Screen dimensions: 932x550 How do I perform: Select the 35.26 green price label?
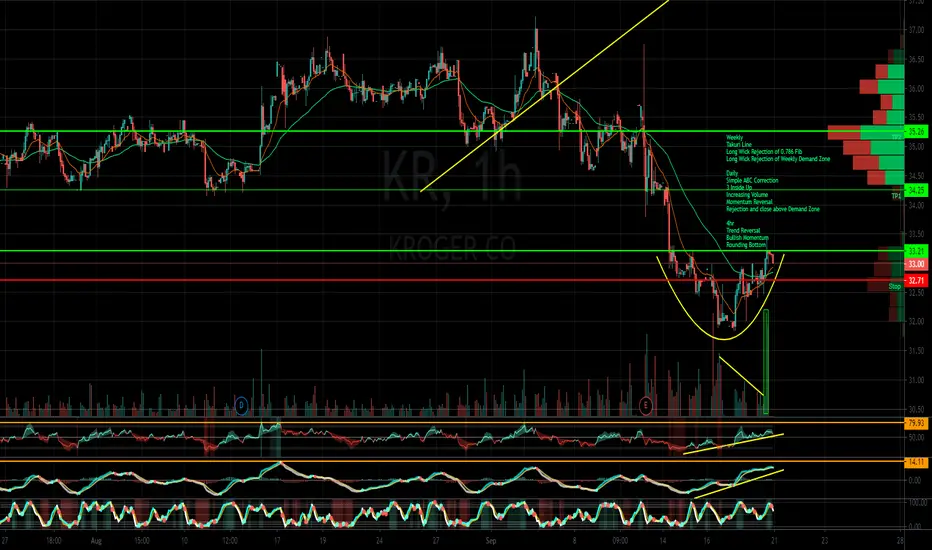tap(915, 131)
